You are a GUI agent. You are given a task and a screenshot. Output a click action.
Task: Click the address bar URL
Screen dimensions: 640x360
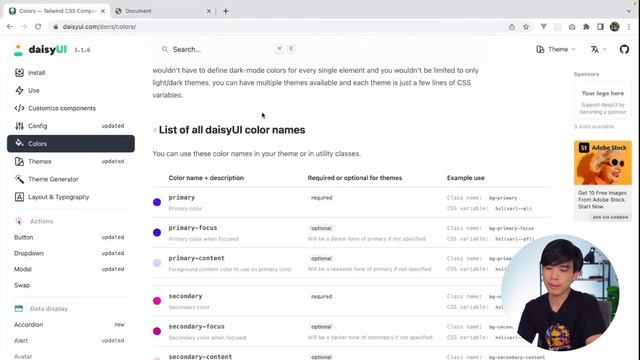coord(99,27)
